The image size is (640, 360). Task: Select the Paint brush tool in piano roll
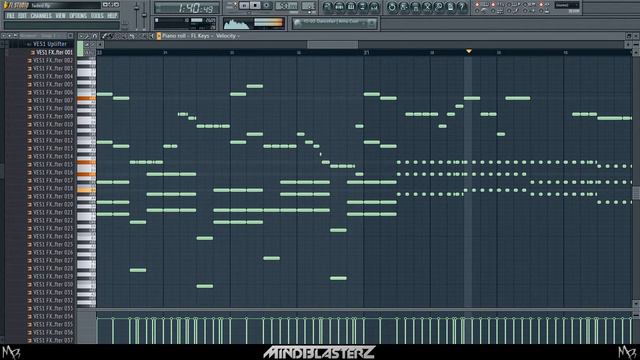(x=110, y=36)
